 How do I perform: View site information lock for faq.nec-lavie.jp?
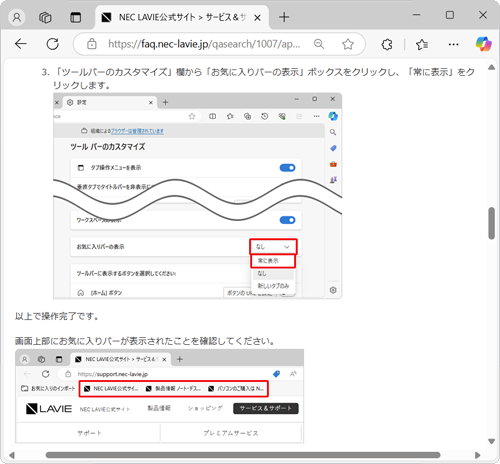coord(92,44)
